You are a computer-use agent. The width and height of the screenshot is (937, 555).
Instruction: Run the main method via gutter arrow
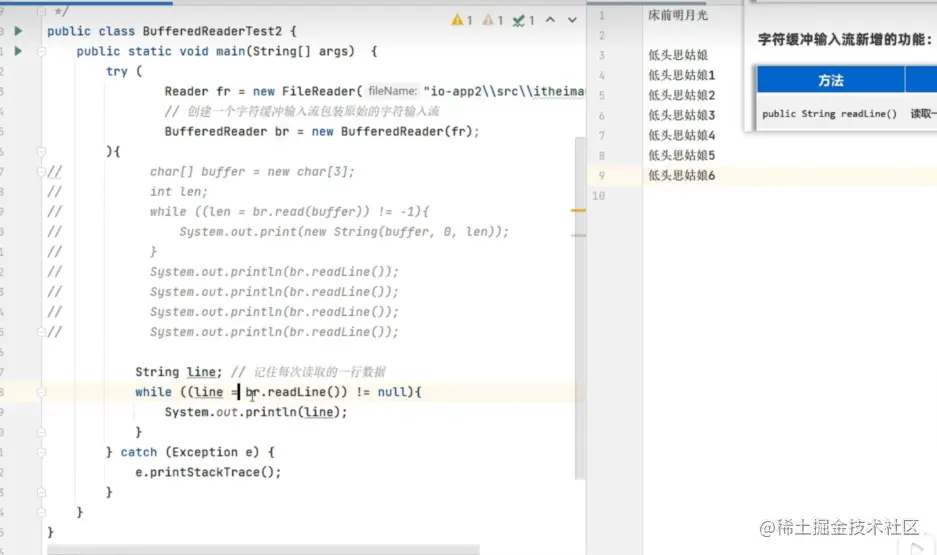click(18, 51)
